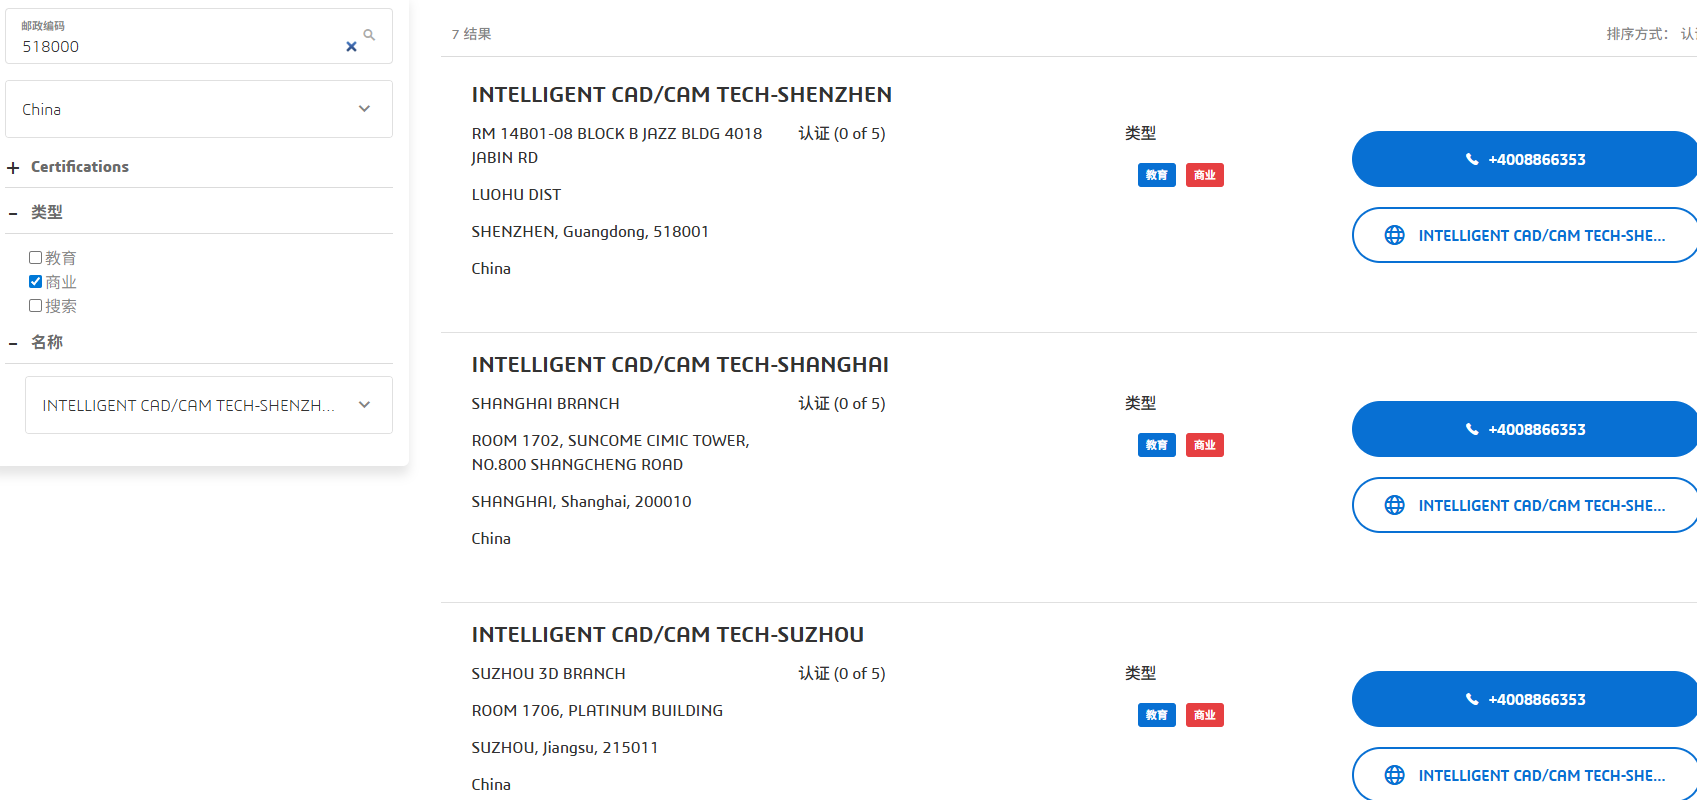Clear the 518000 postal code field
The width and height of the screenshot is (1697, 800).
pos(351,47)
